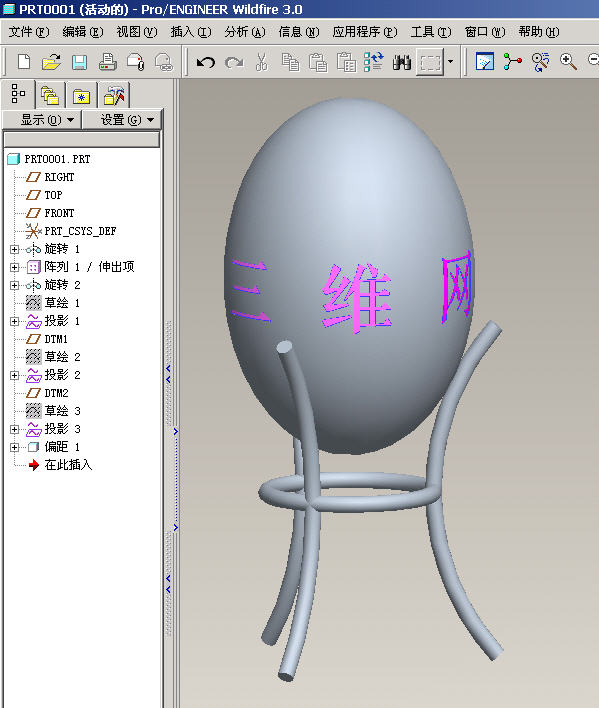Open the send-with-link icon
Image resolution: width=599 pixels, height=708 pixels.
163,62
